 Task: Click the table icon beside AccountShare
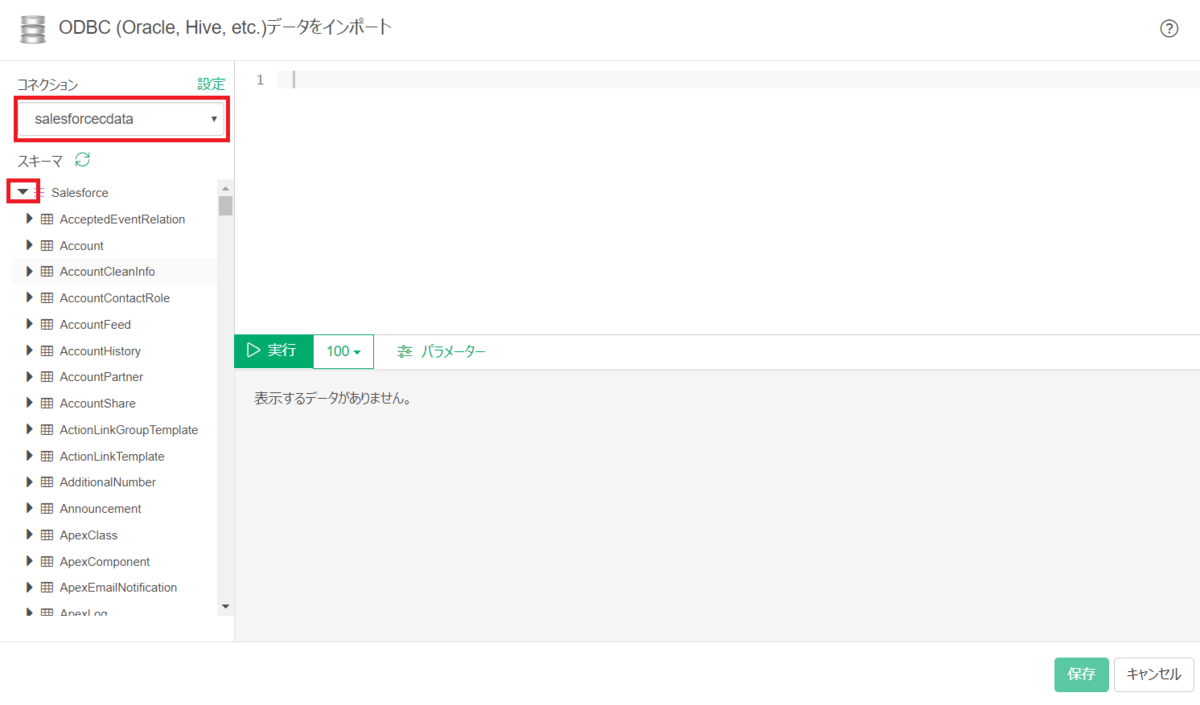[x=47, y=403]
